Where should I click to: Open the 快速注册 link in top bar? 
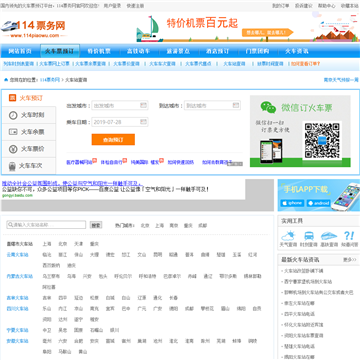coord(135,6)
